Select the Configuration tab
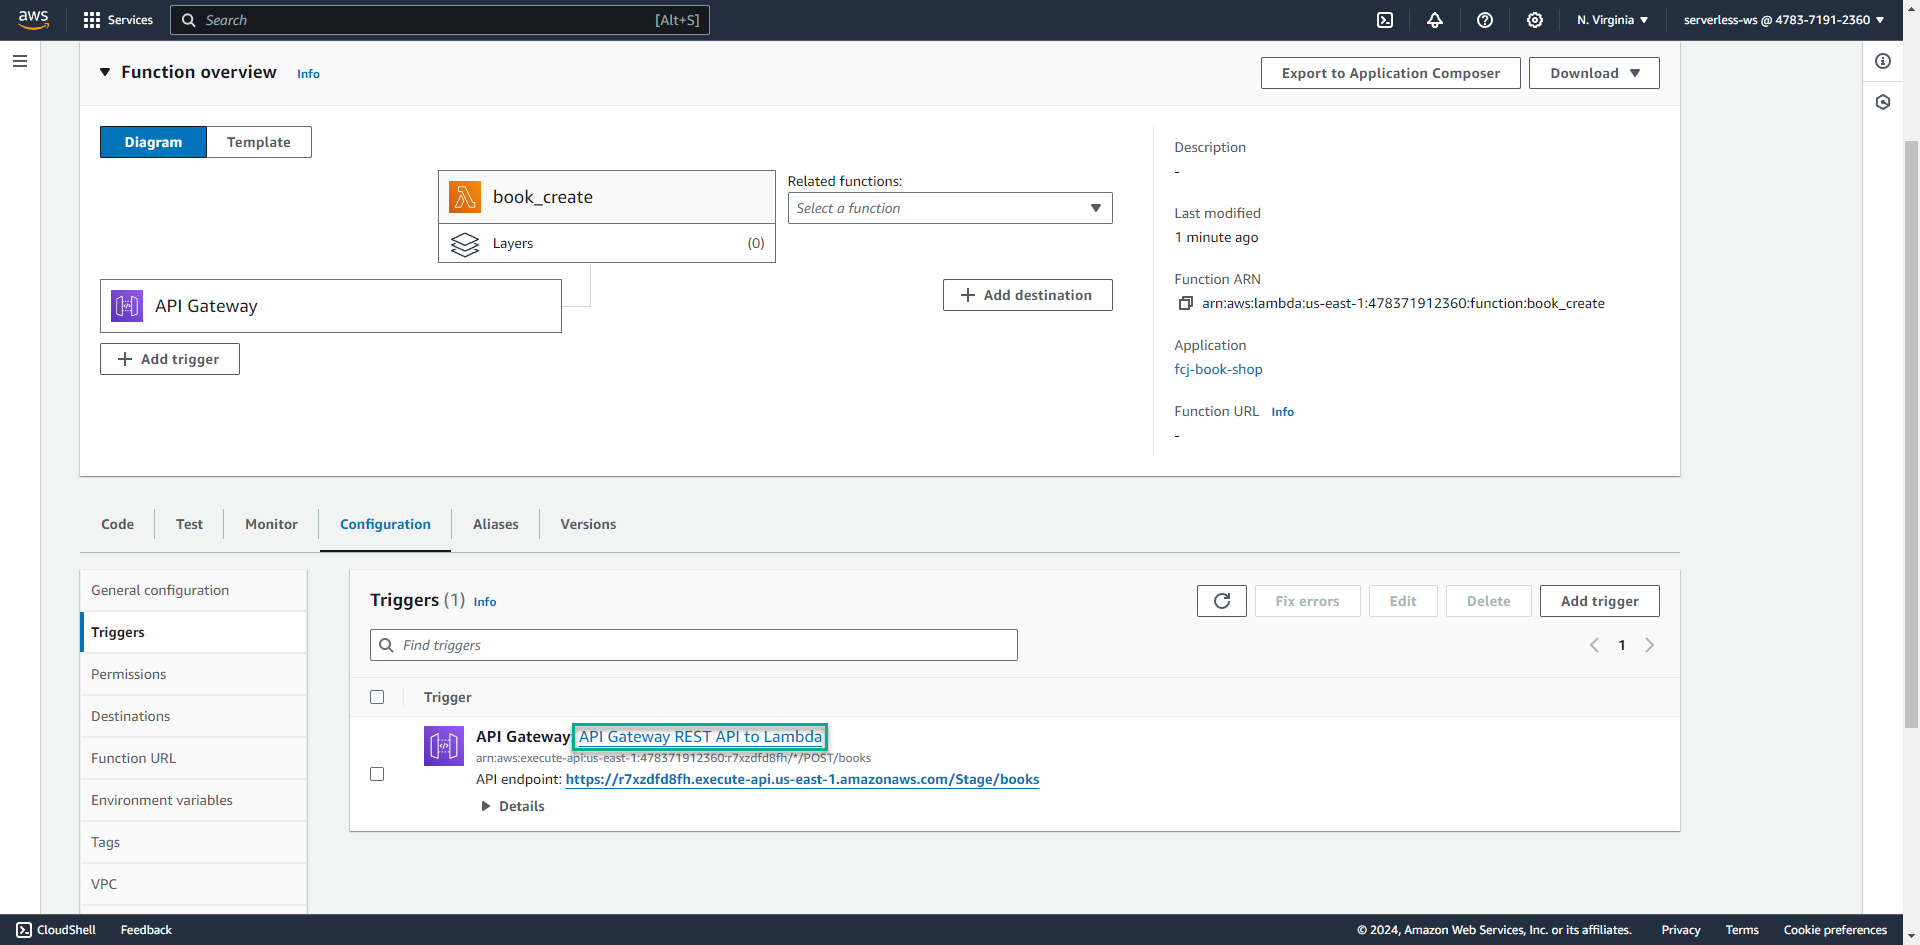 pyautogui.click(x=385, y=524)
